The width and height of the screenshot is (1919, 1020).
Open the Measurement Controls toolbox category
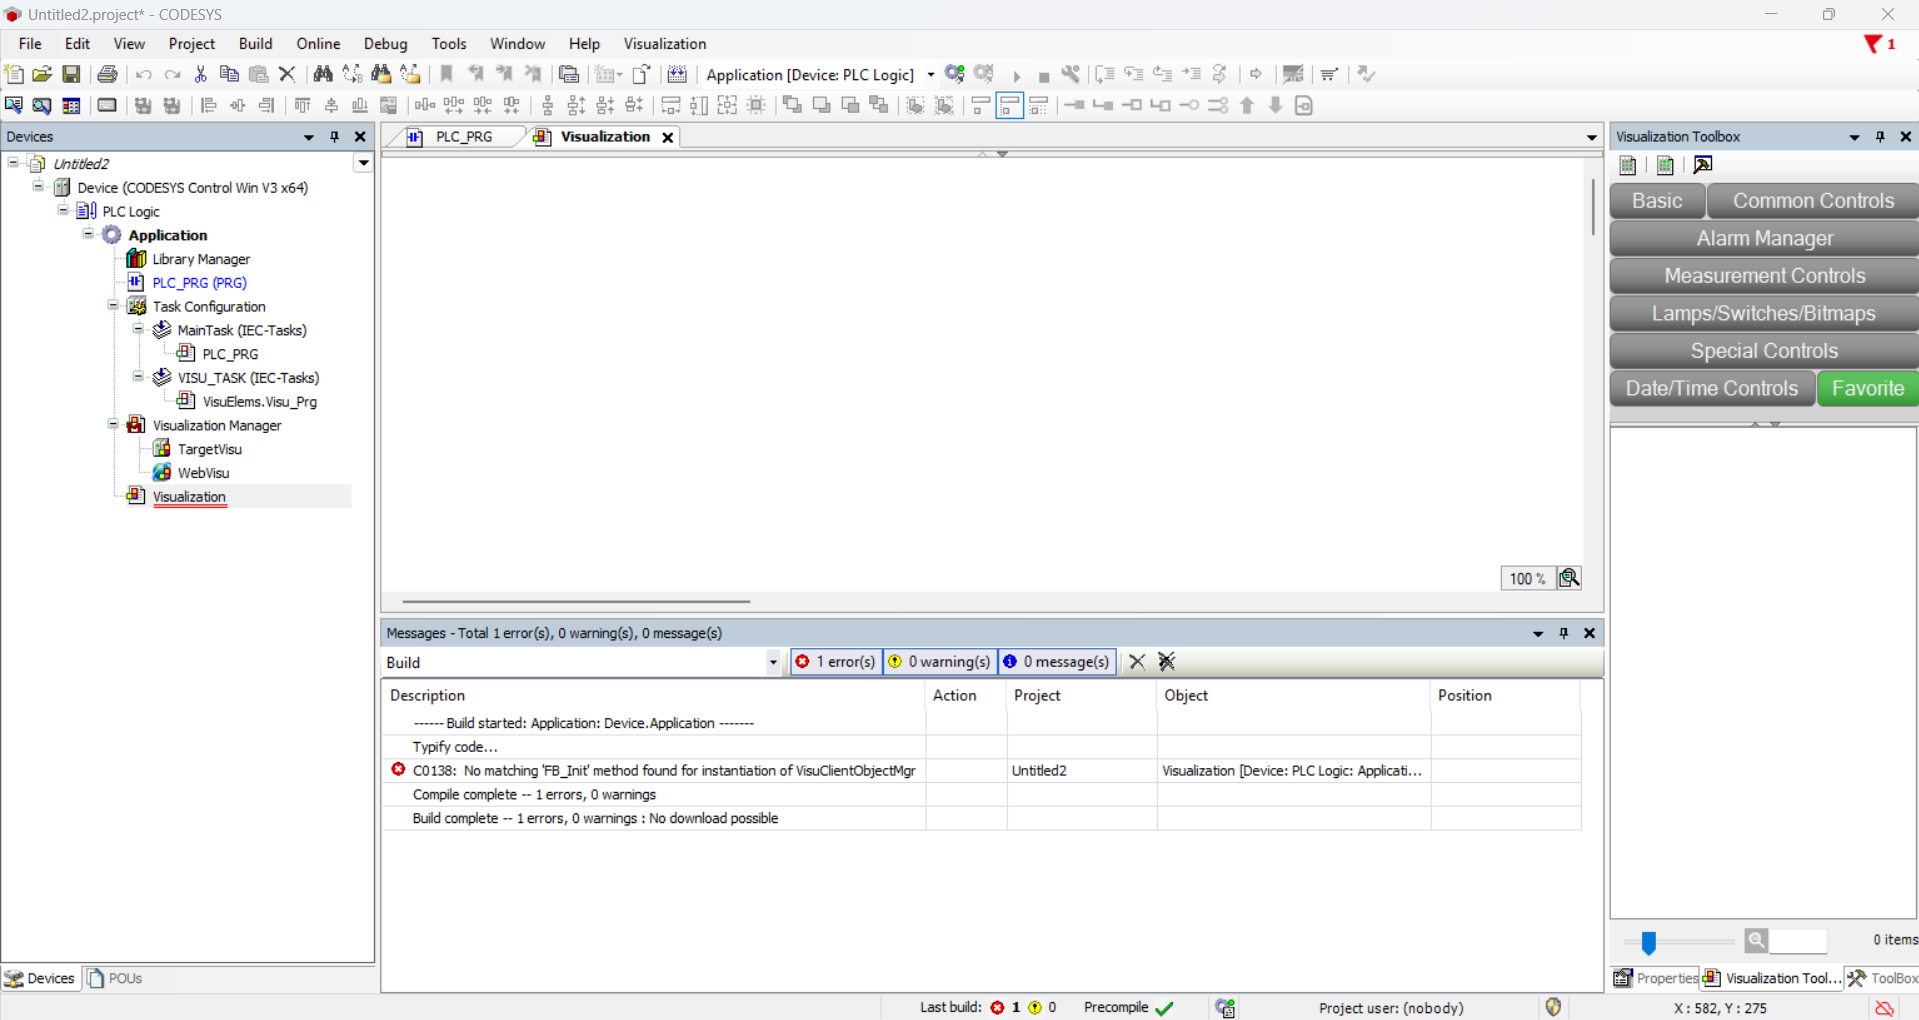pyautogui.click(x=1764, y=276)
